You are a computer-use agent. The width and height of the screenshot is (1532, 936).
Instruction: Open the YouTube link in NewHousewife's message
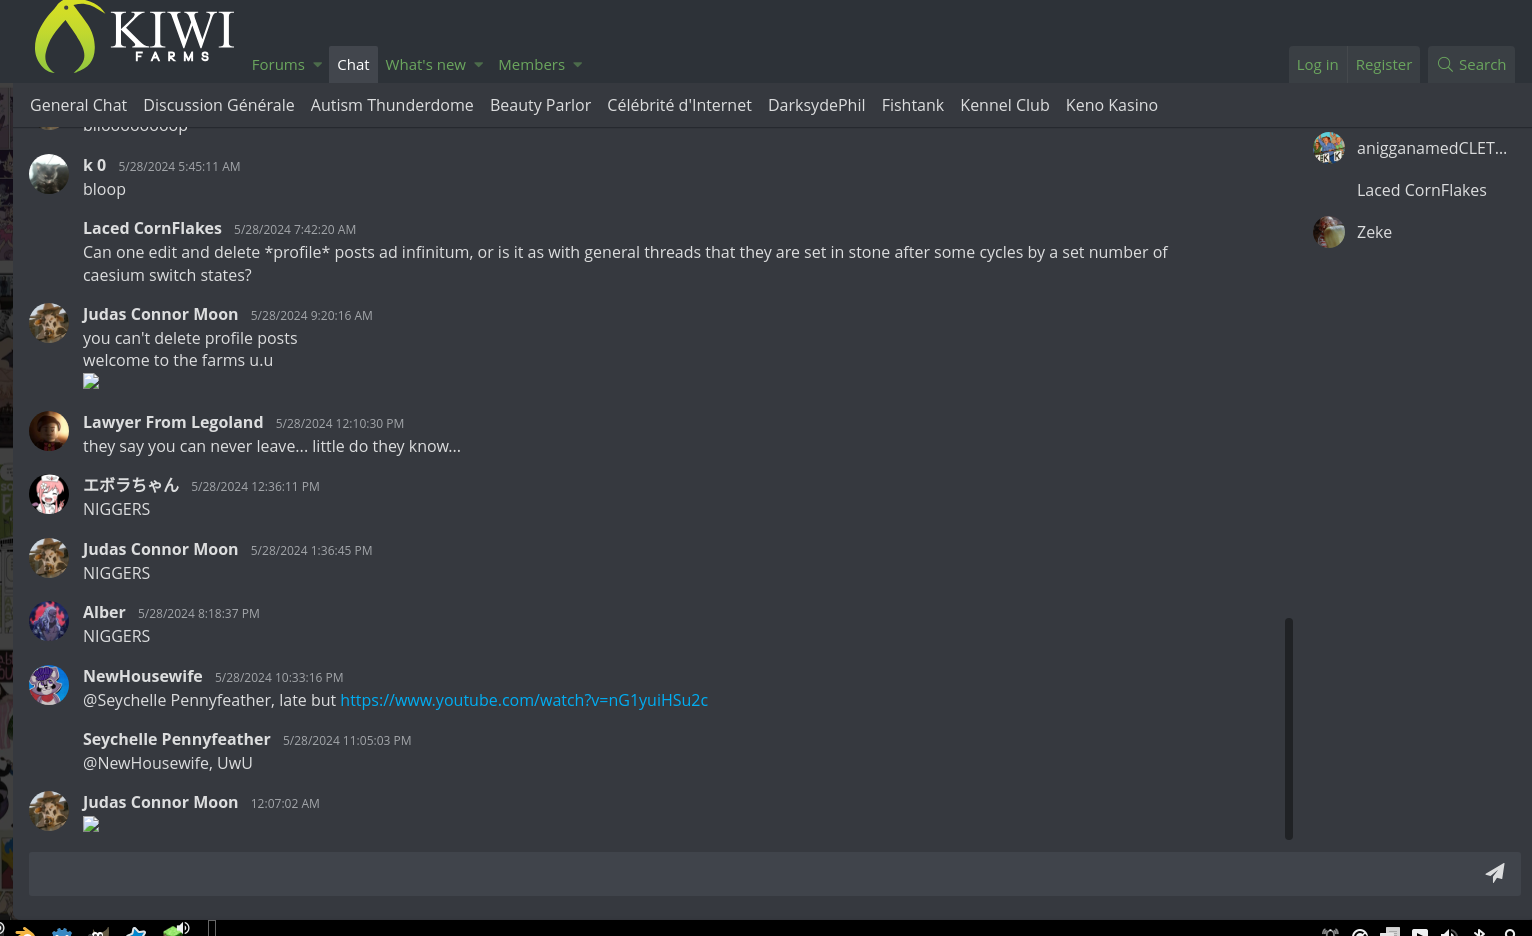(x=524, y=700)
